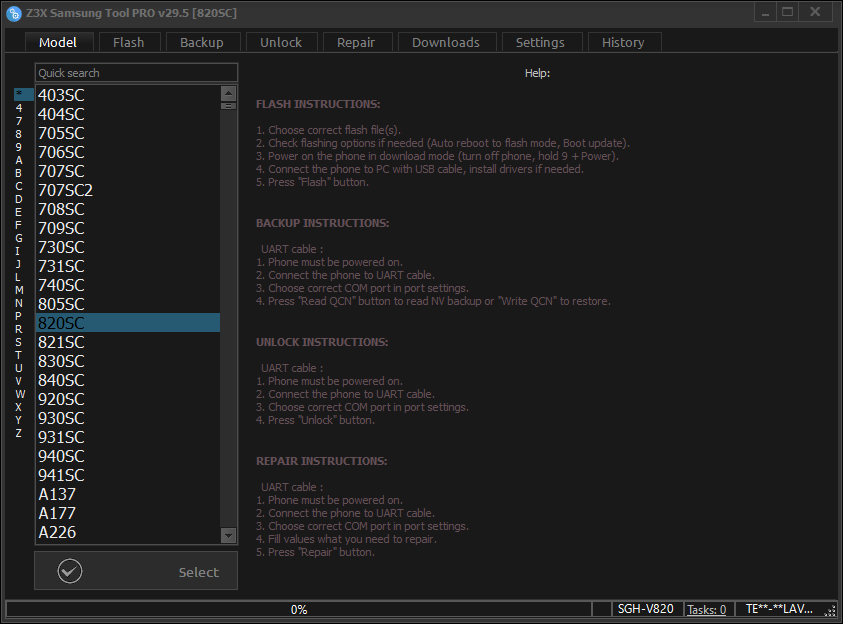Open the Tasks: 0 link

[707, 609]
